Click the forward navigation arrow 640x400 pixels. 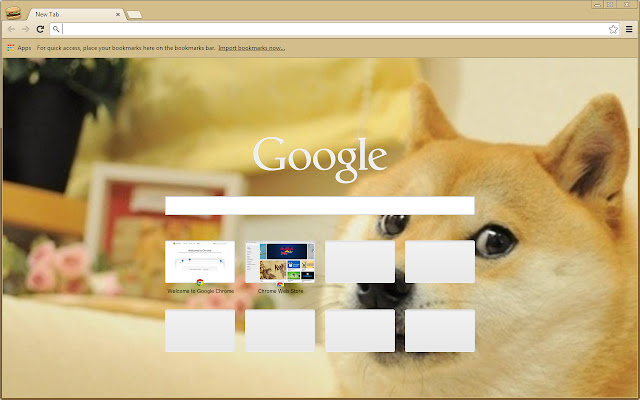coord(25,29)
